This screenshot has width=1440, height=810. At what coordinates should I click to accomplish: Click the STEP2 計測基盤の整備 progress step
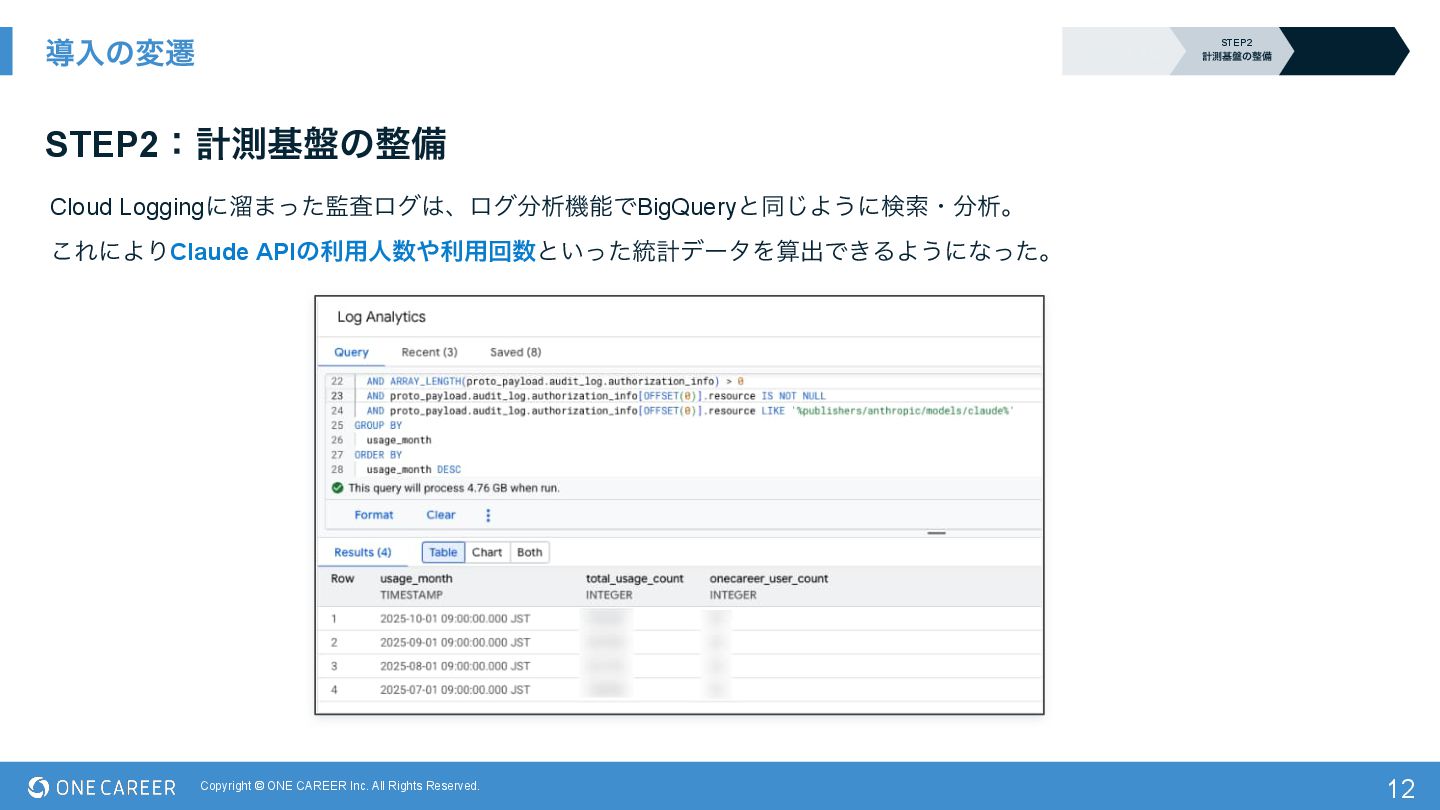(x=1236, y=50)
